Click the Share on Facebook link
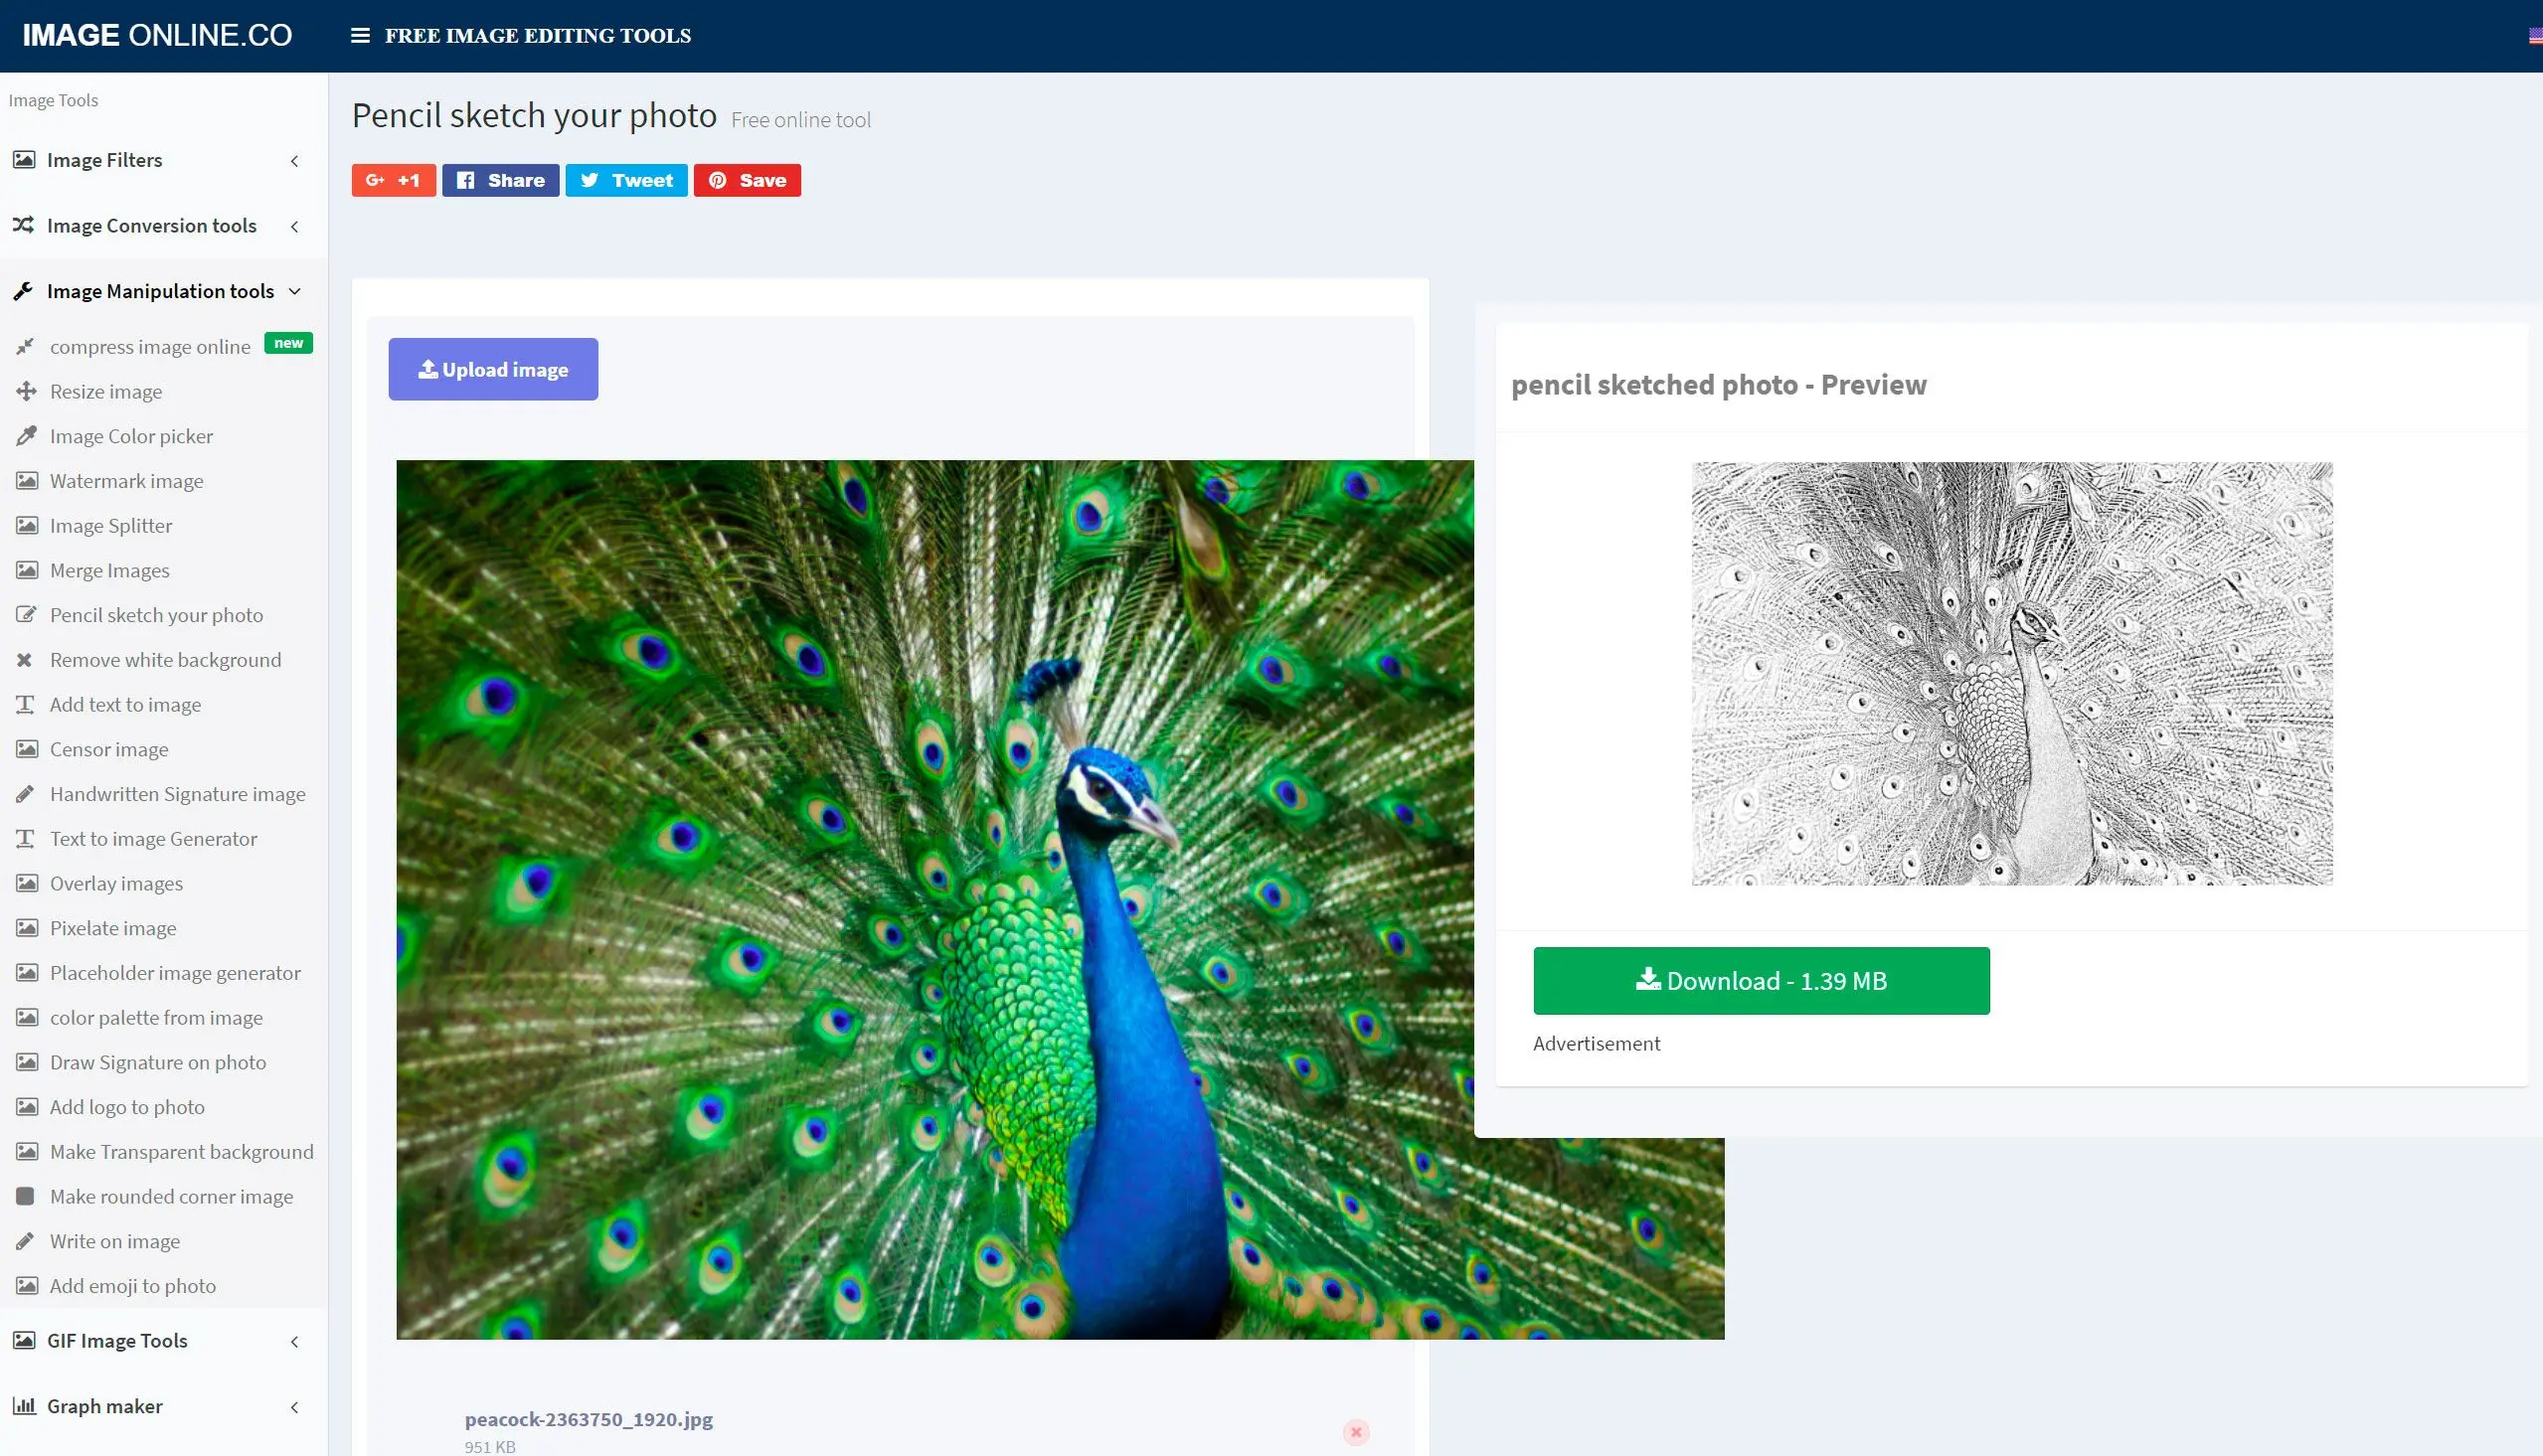 click(x=499, y=180)
